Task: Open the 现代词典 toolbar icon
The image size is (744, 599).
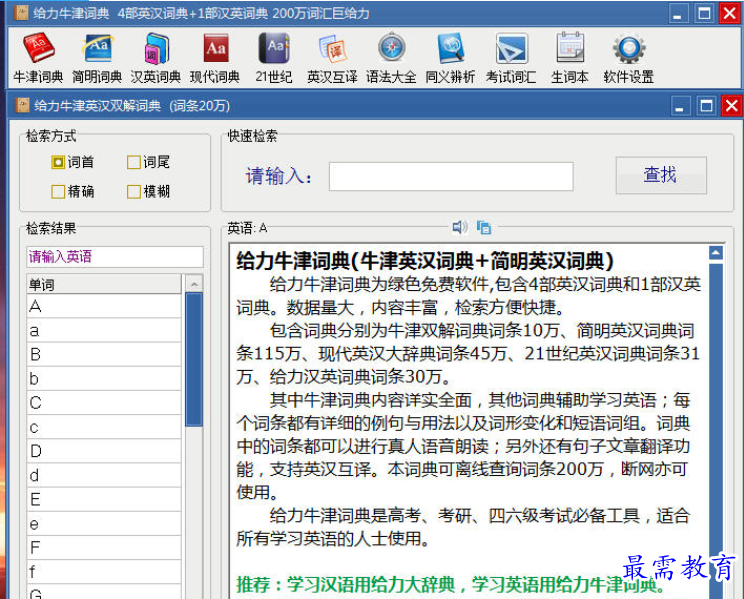Action: (215, 57)
